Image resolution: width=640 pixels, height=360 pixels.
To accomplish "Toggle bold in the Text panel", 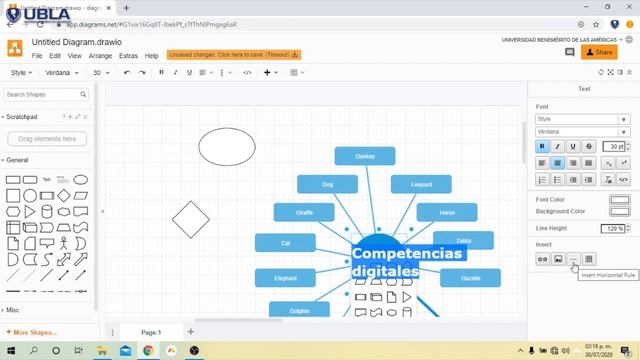I will [x=542, y=147].
